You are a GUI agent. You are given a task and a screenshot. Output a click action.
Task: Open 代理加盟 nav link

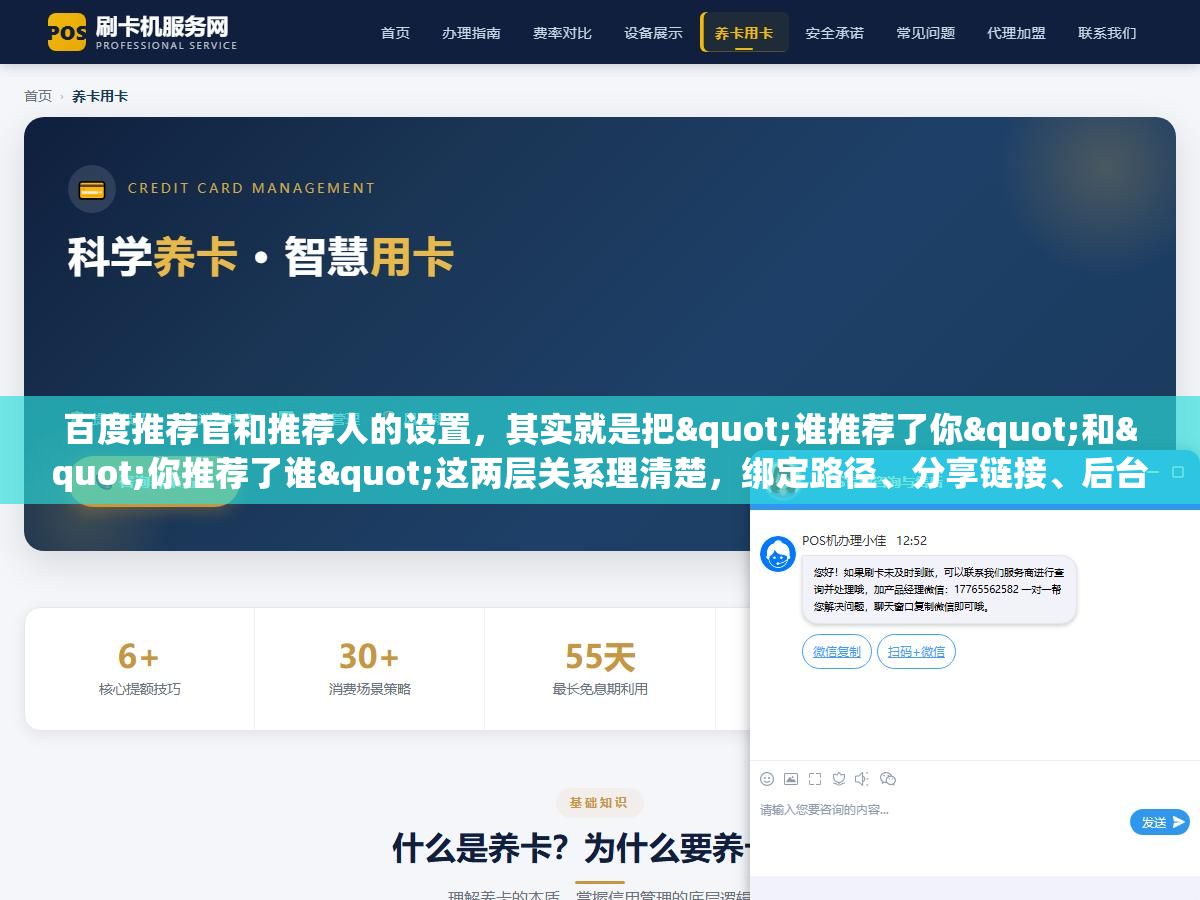pyautogui.click(x=1016, y=32)
